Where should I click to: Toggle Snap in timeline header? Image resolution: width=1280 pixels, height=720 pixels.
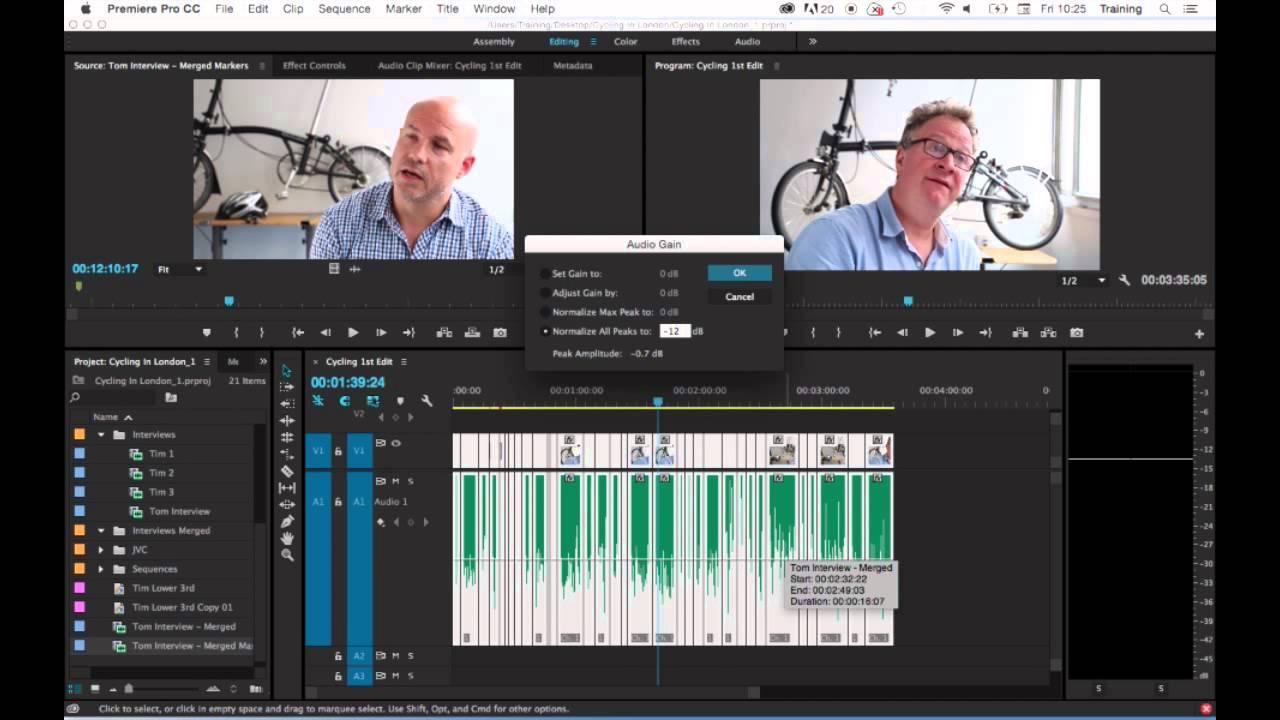(344, 401)
